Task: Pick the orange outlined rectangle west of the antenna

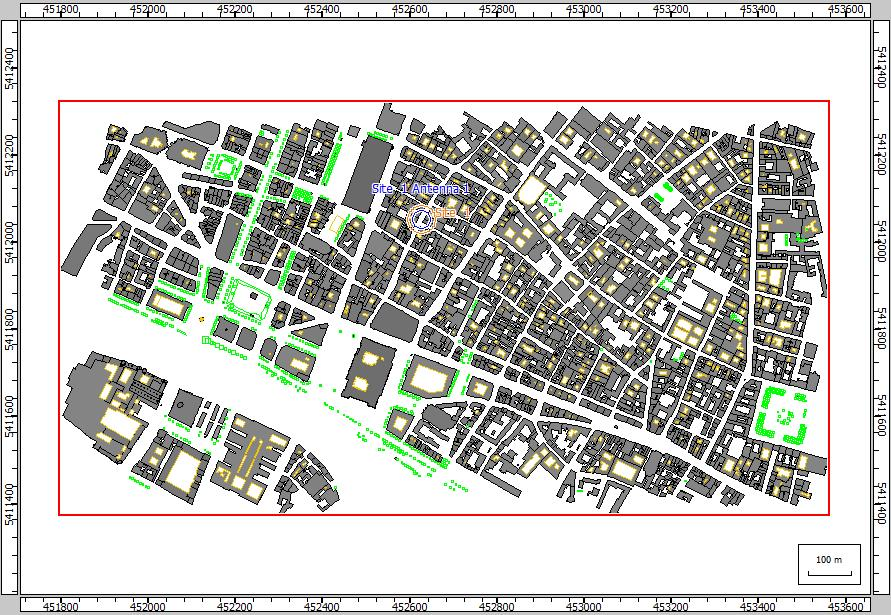Action: point(337,225)
